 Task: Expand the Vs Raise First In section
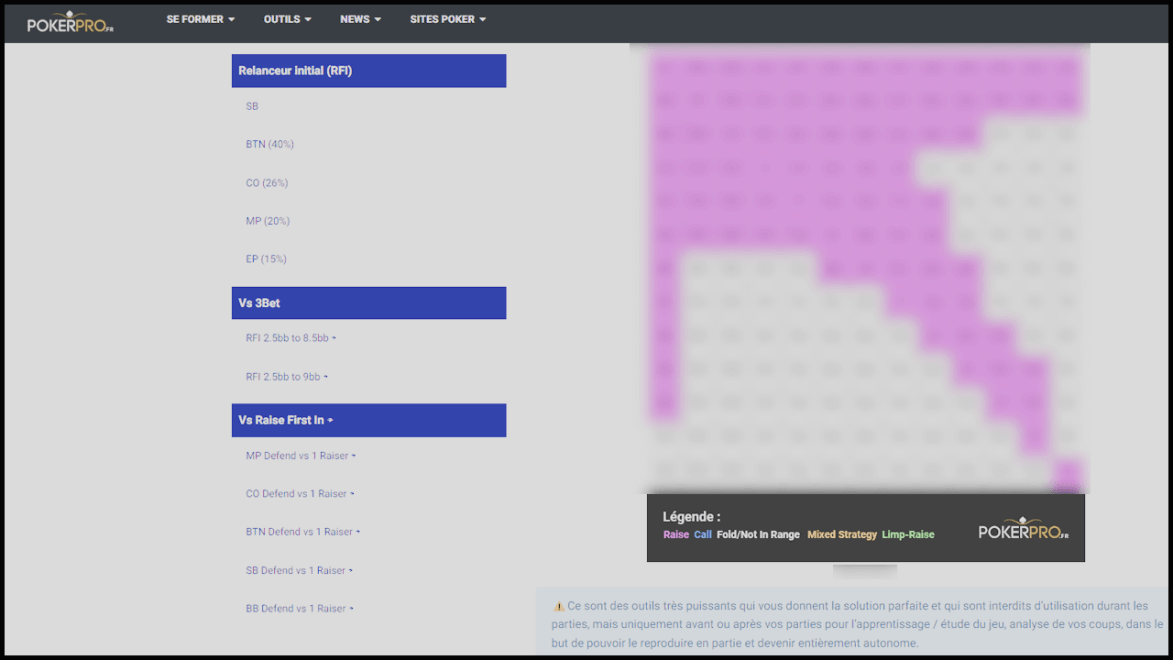(x=286, y=420)
